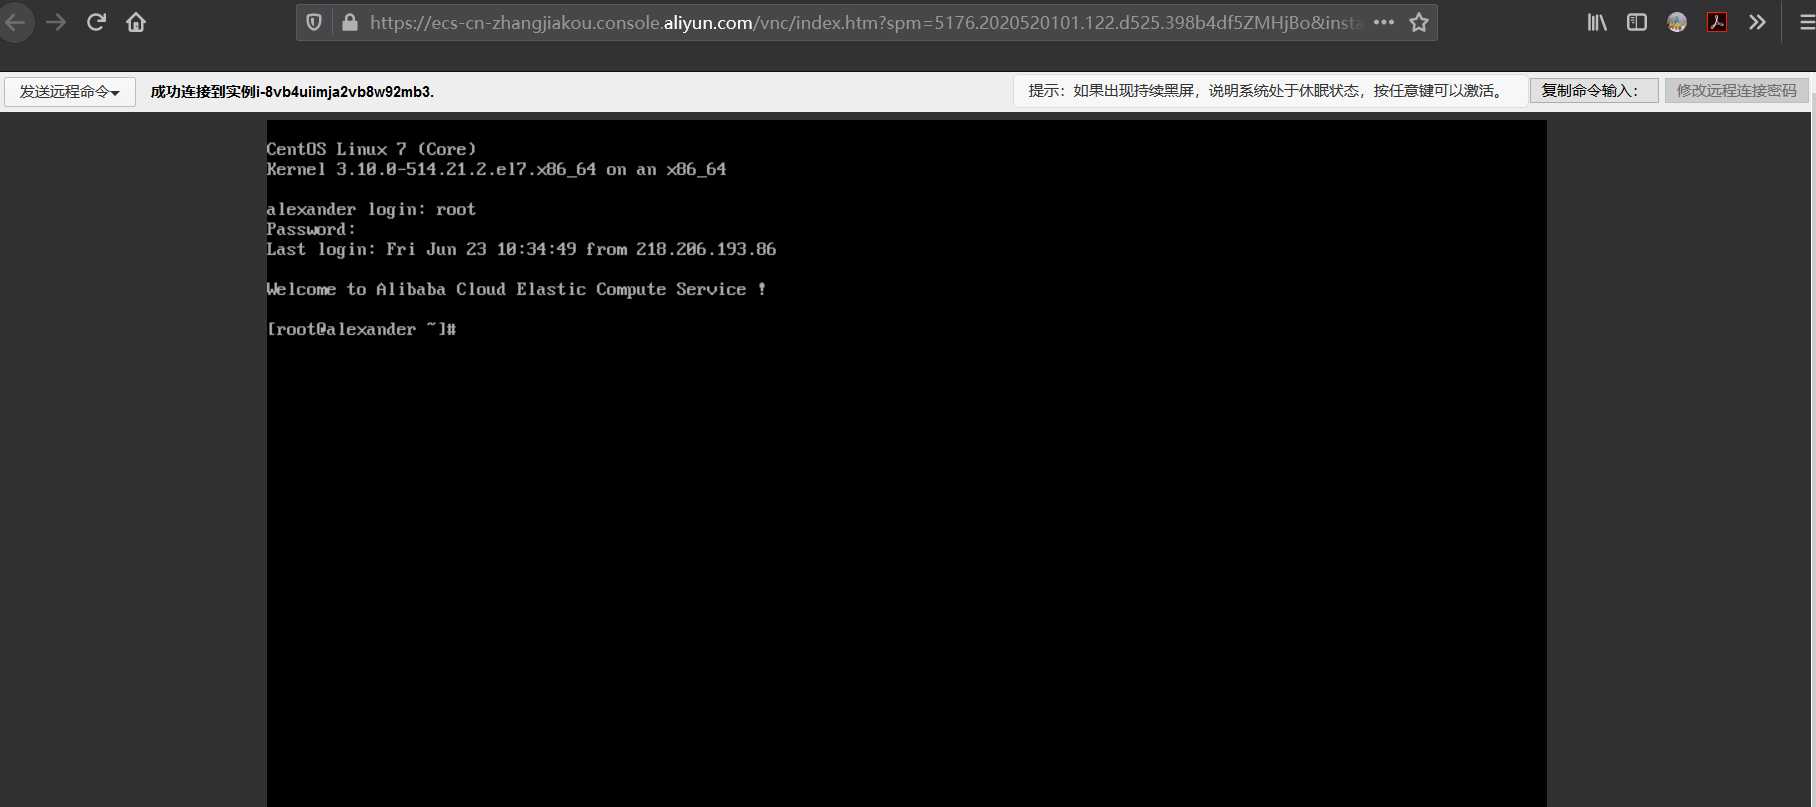Viewport: 1816px width, 807px height.
Task: Open the hamburger application menu
Action: pyautogui.click(x=1806, y=22)
